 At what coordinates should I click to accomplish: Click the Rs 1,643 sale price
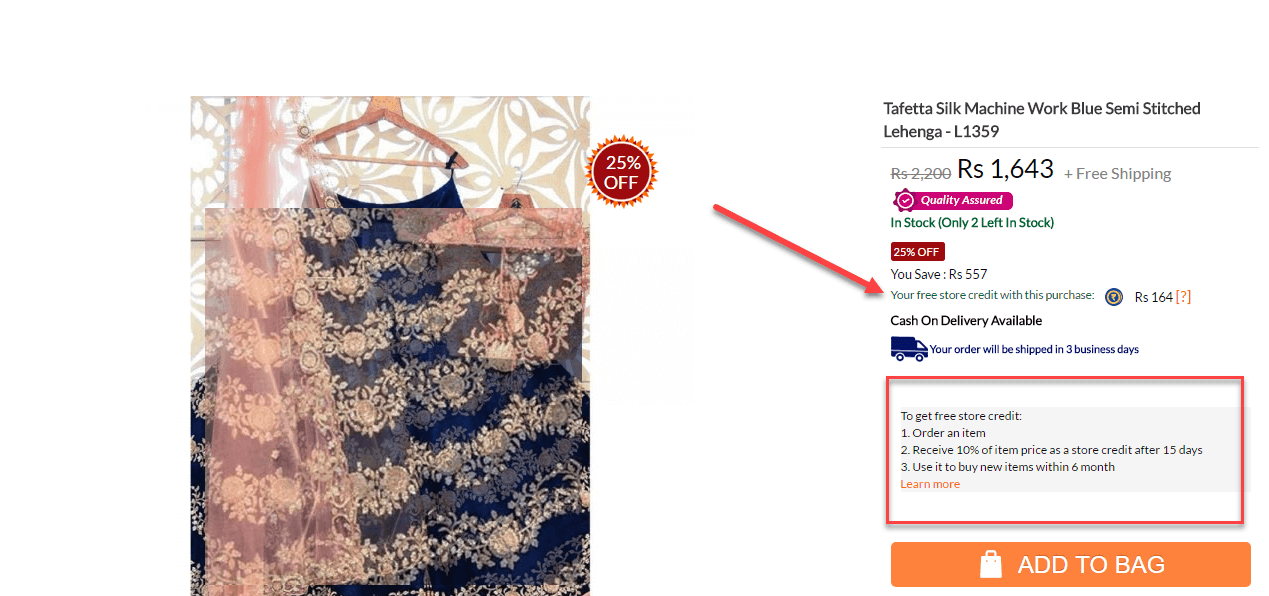(1005, 169)
